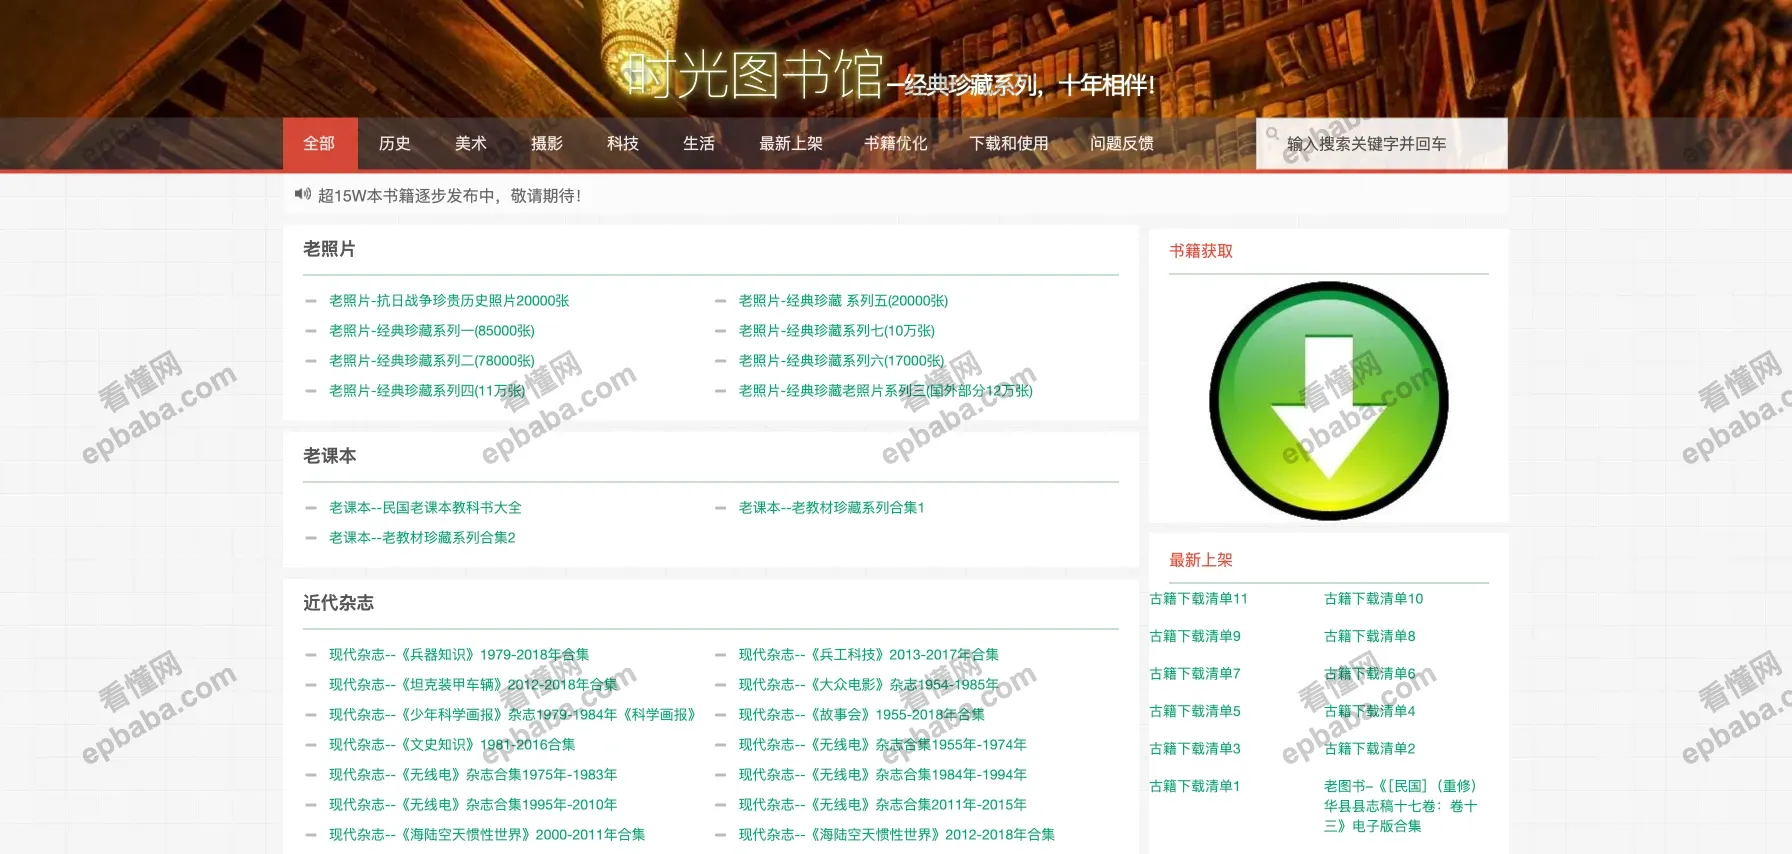Switch to 摄影 category
This screenshot has width=1792, height=854.
[x=547, y=144]
